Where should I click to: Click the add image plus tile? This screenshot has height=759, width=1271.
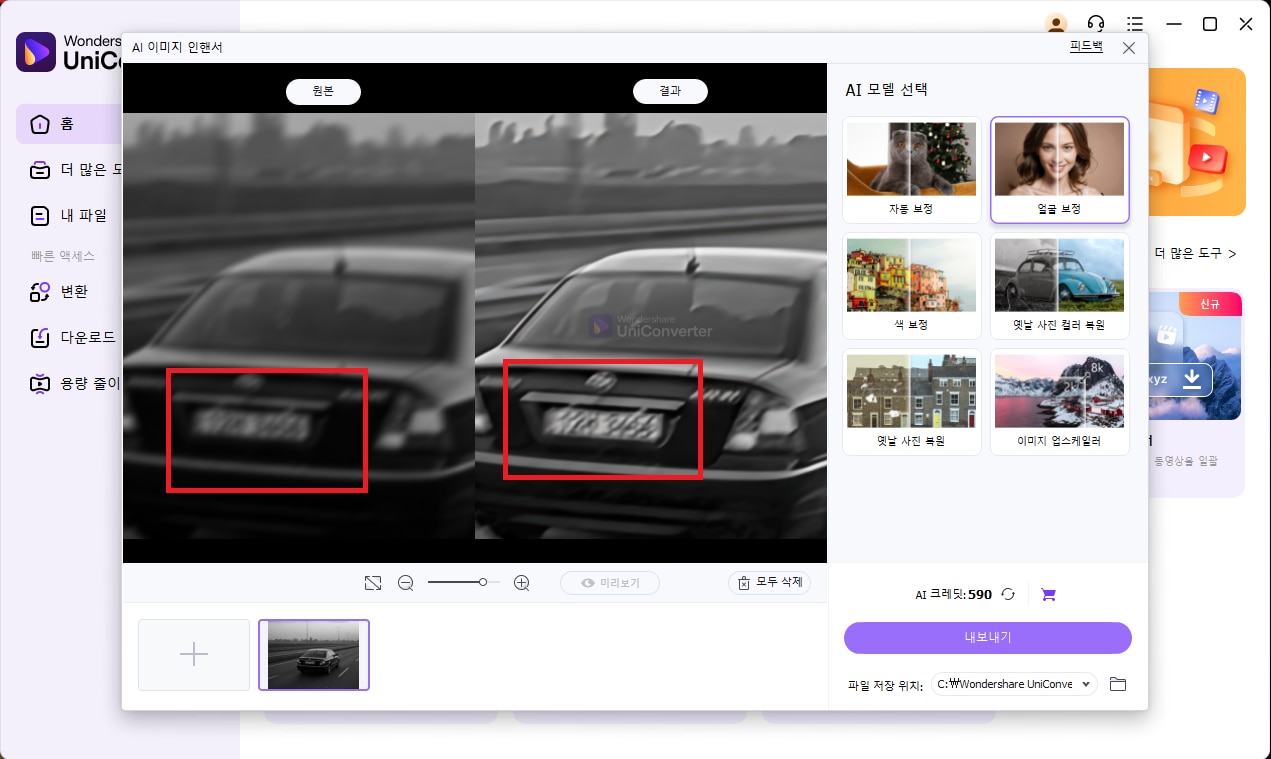pyautogui.click(x=194, y=655)
